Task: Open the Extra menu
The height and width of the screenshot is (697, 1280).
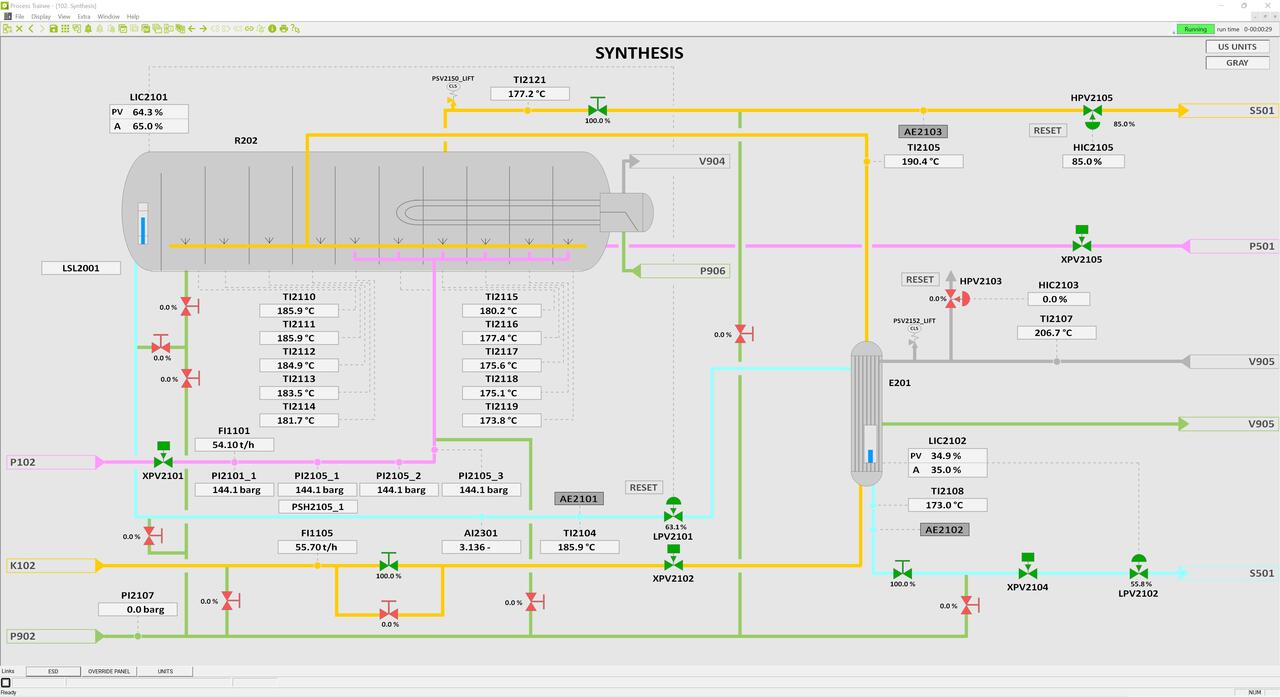Action: (x=84, y=16)
